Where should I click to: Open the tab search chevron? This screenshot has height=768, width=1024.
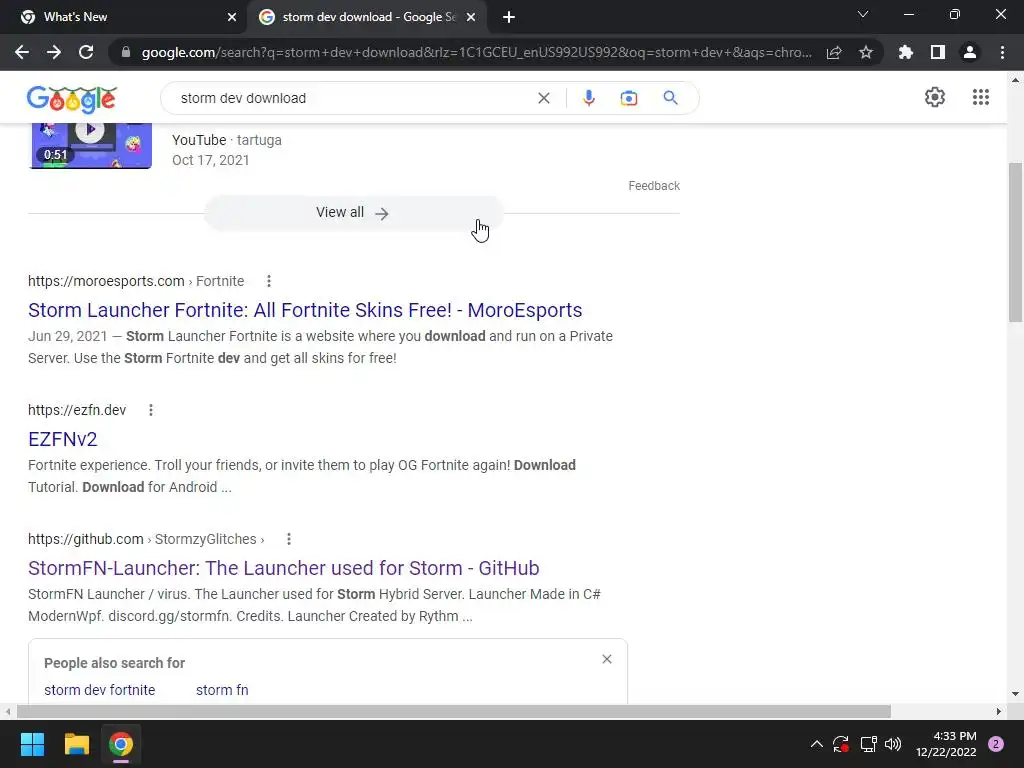point(863,14)
